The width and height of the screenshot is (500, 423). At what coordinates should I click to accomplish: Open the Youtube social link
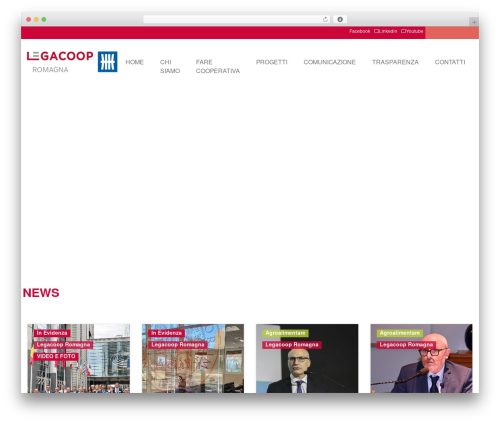[412, 31]
